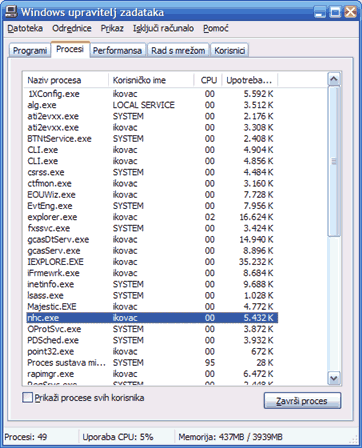Select the explorer.exe process
Screen dimensions: 362x448
pos(151,217)
